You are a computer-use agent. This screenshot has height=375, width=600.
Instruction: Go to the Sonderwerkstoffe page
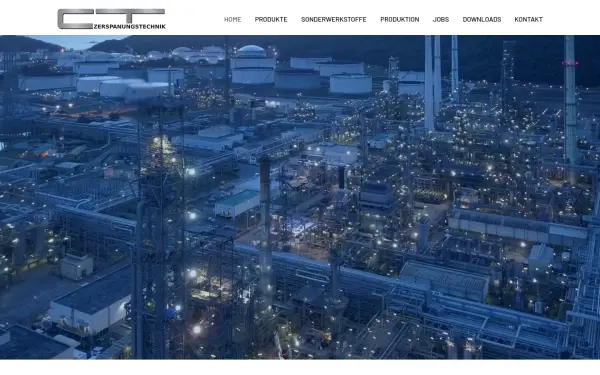click(x=334, y=20)
